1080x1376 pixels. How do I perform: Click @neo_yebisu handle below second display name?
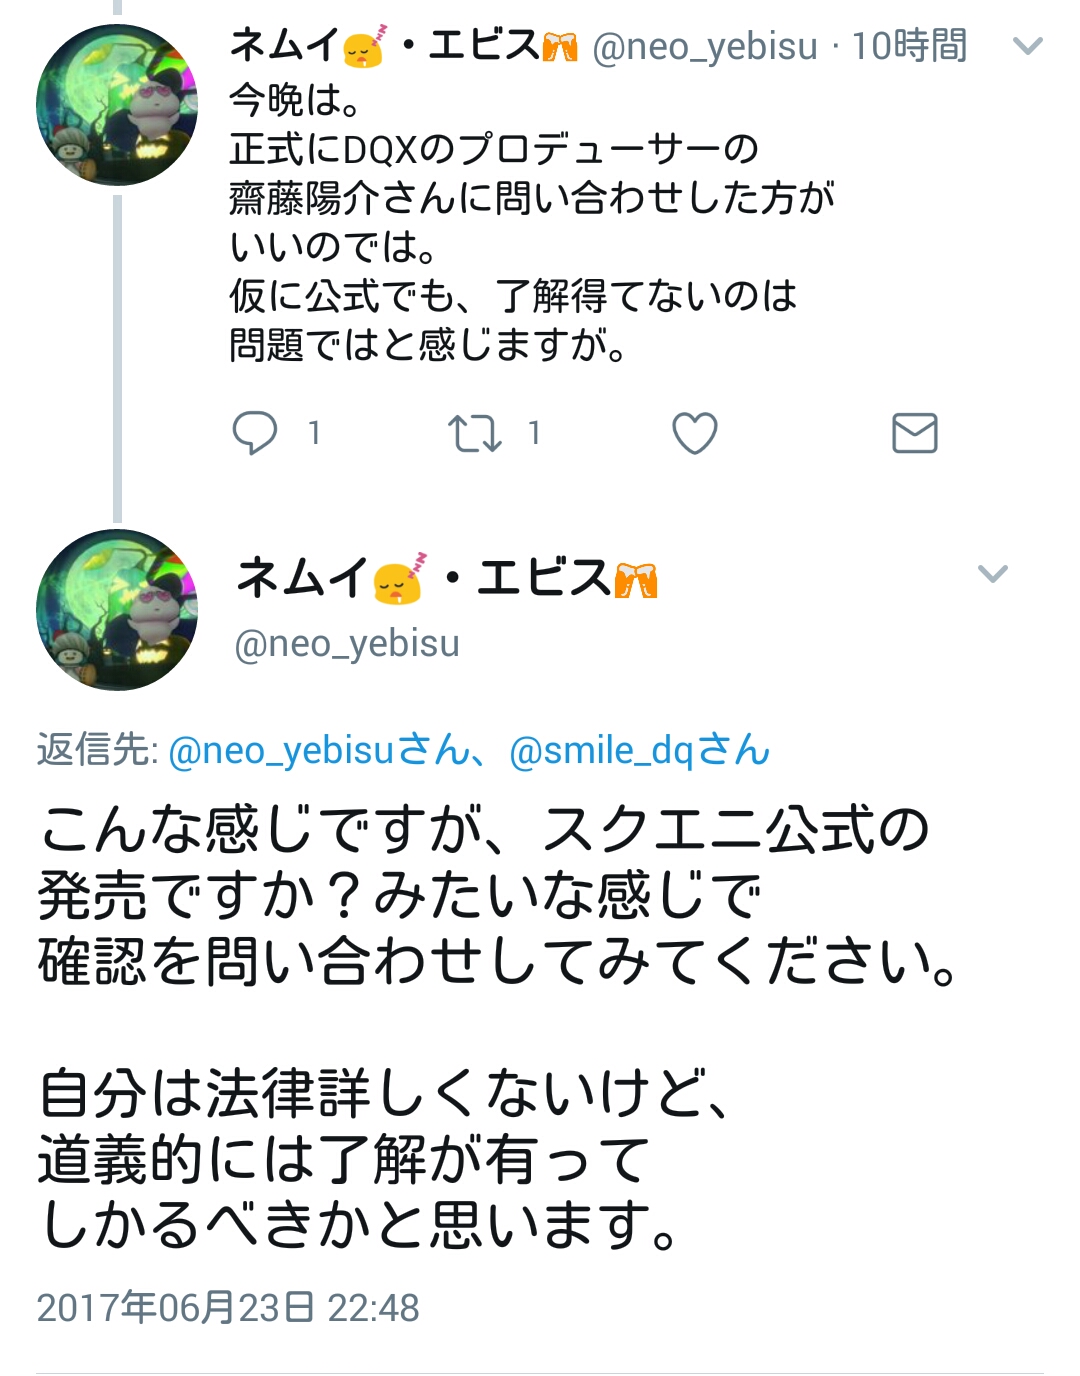(x=347, y=643)
